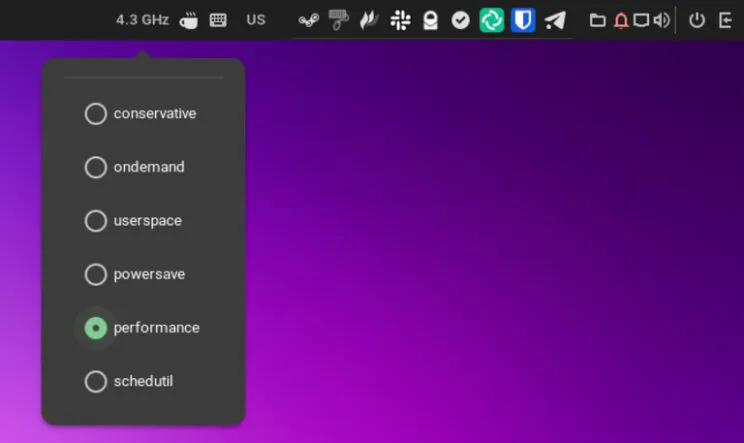Click the Telegram paper plane icon
The height and width of the screenshot is (443, 744).
[x=555, y=20]
